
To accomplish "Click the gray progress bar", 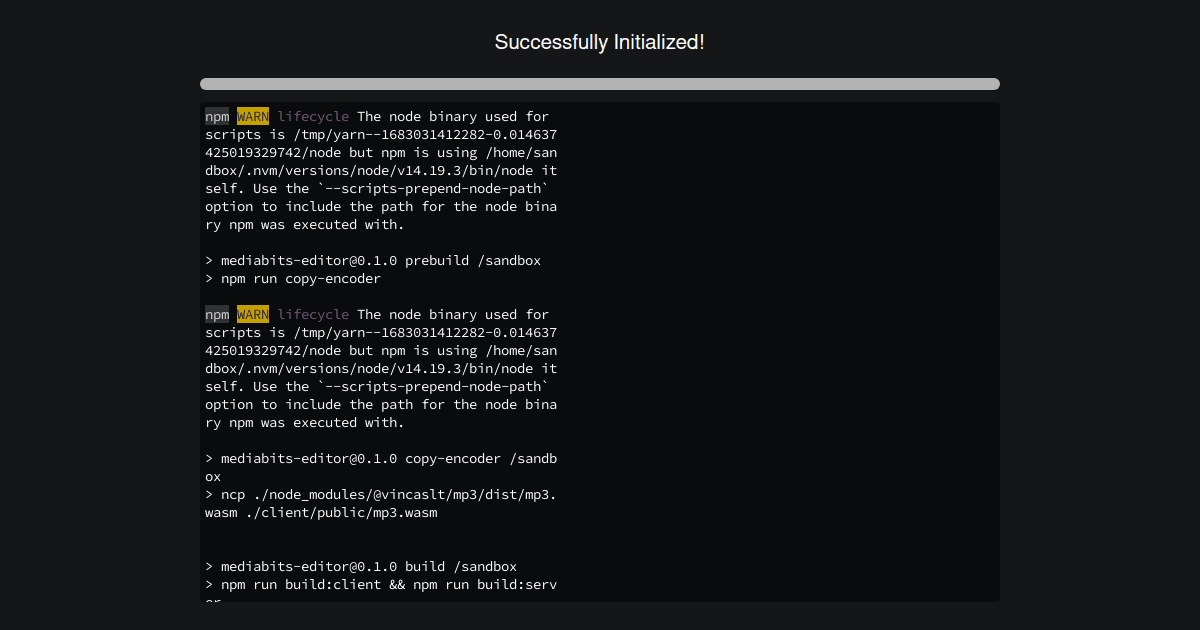I will 599,84.
